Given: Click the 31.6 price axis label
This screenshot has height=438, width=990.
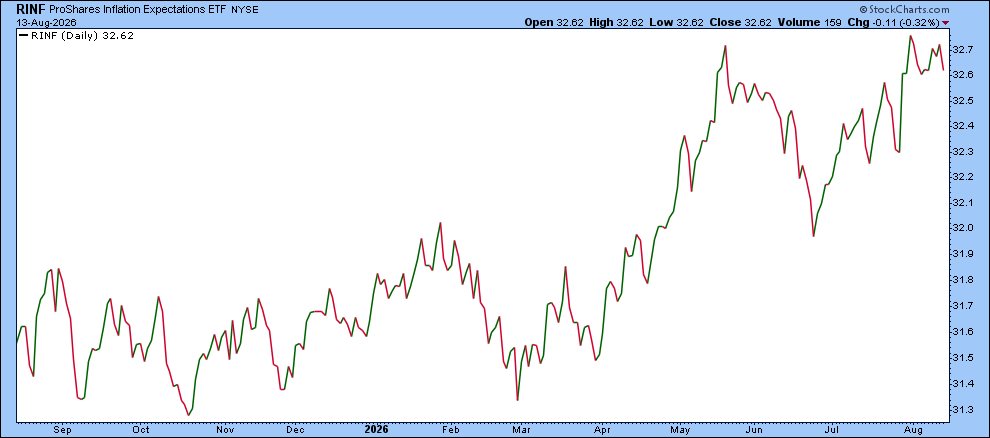Looking at the screenshot, I should pyautogui.click(x=963, y=332).
